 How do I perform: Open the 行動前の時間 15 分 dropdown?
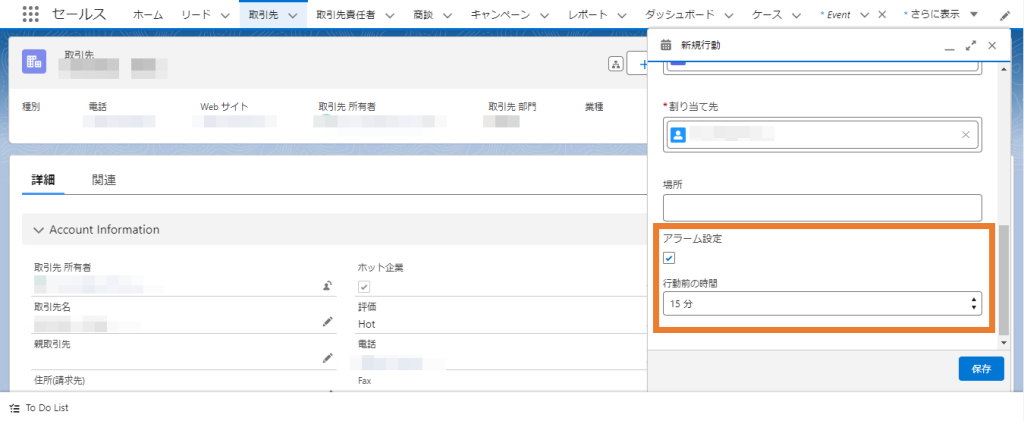click(x=821, y=303)
